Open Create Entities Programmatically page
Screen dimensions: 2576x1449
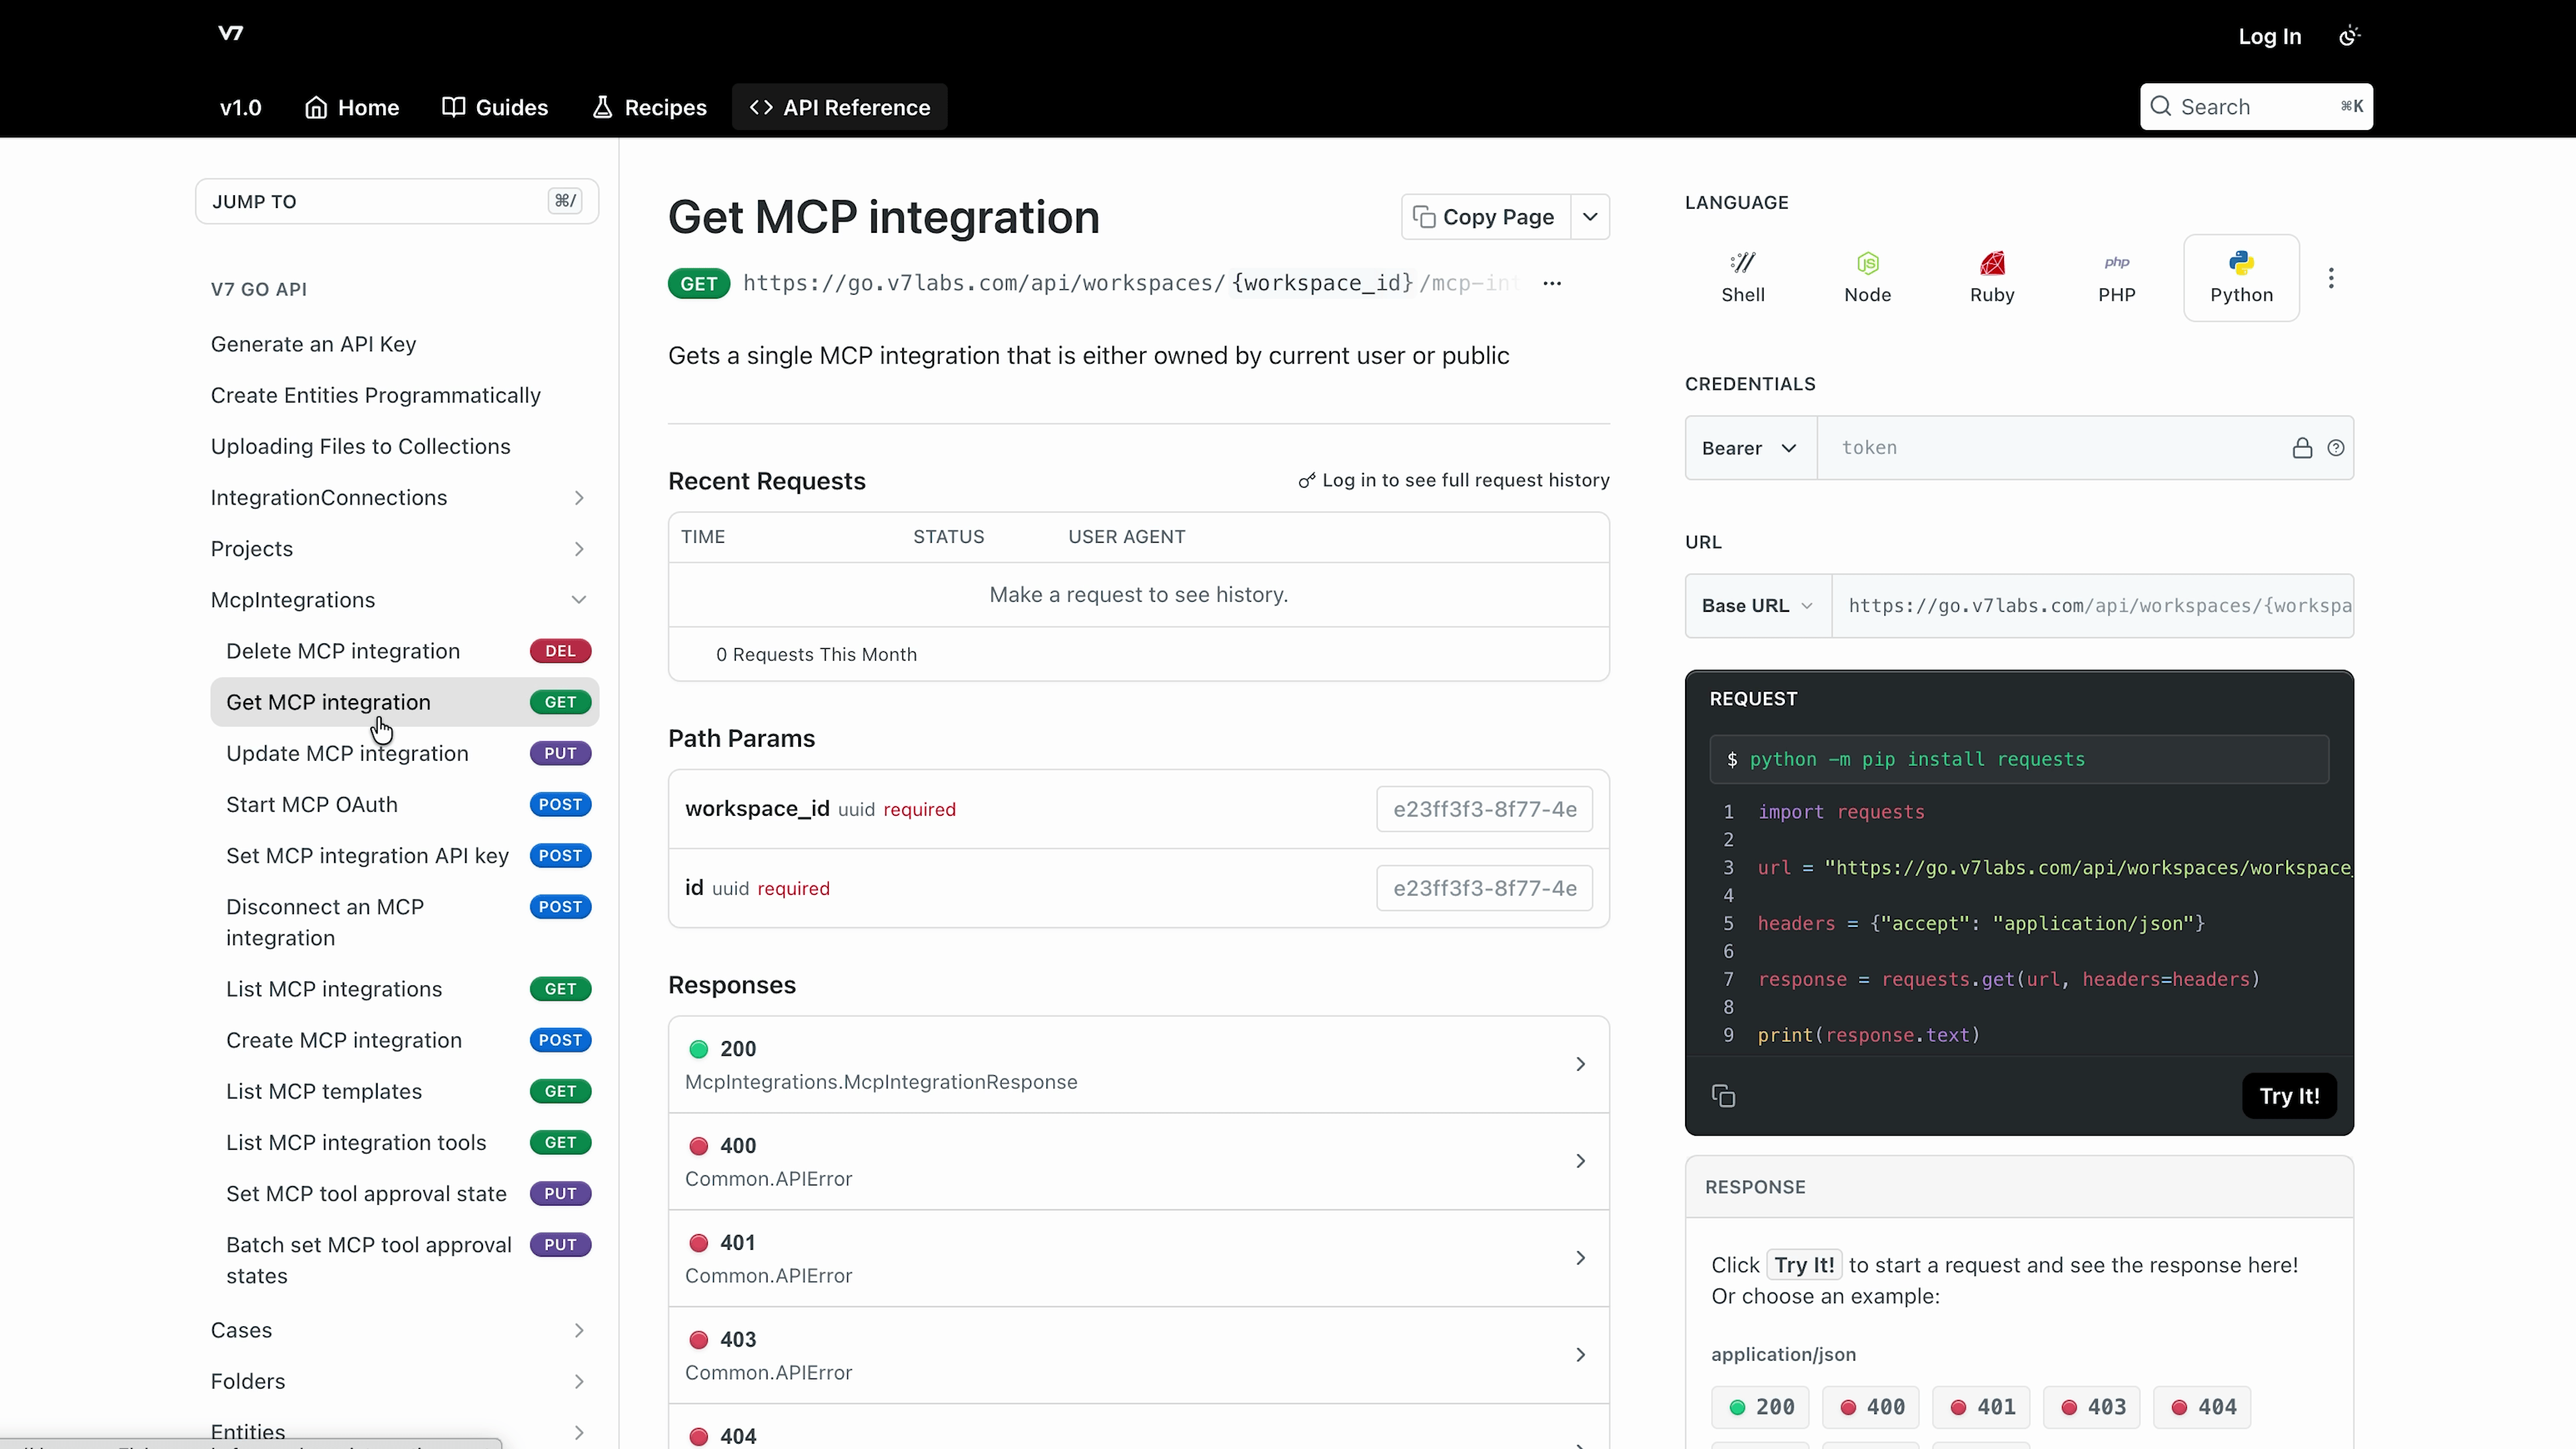click(x=375, y=395)
